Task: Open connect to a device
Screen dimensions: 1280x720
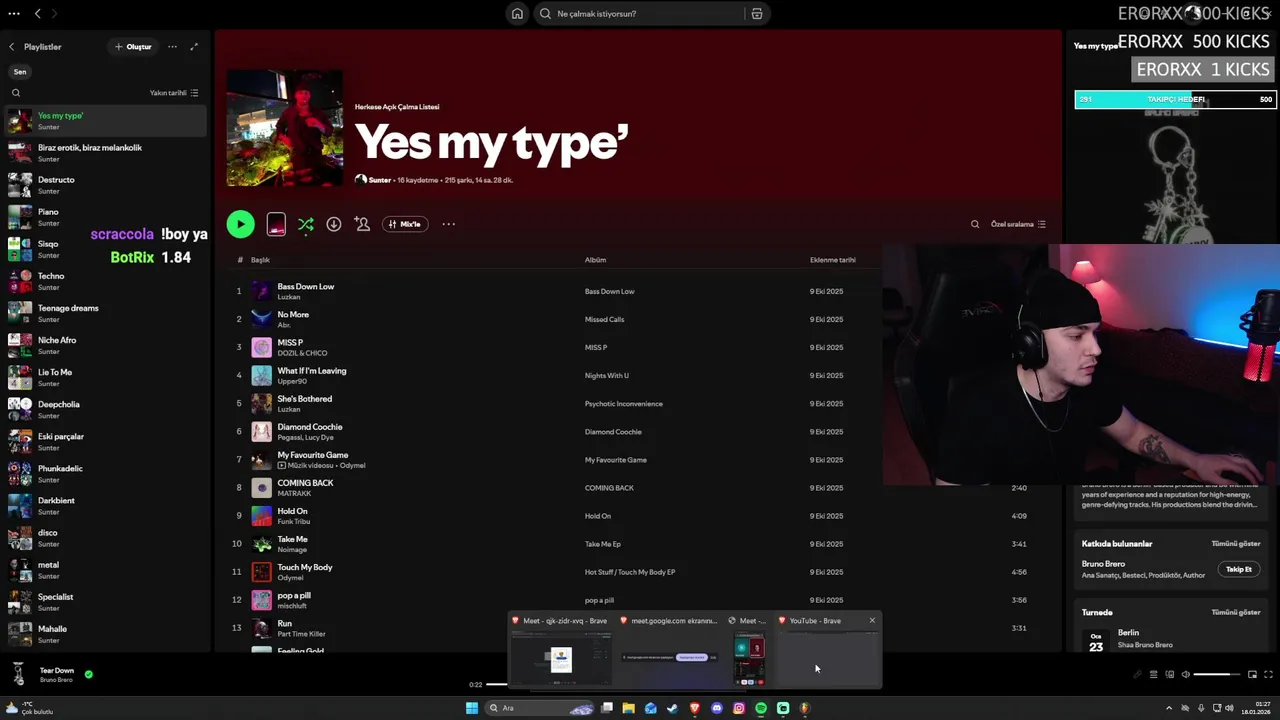Action: tap(1169, 675)
